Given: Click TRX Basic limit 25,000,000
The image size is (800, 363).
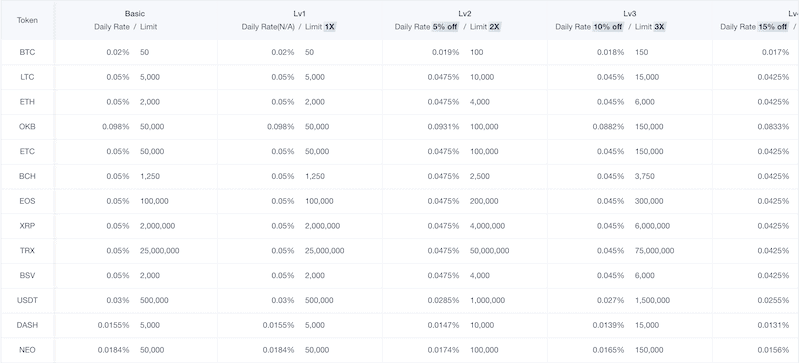Looking at the screenshot, I should (x=159, y=251).
